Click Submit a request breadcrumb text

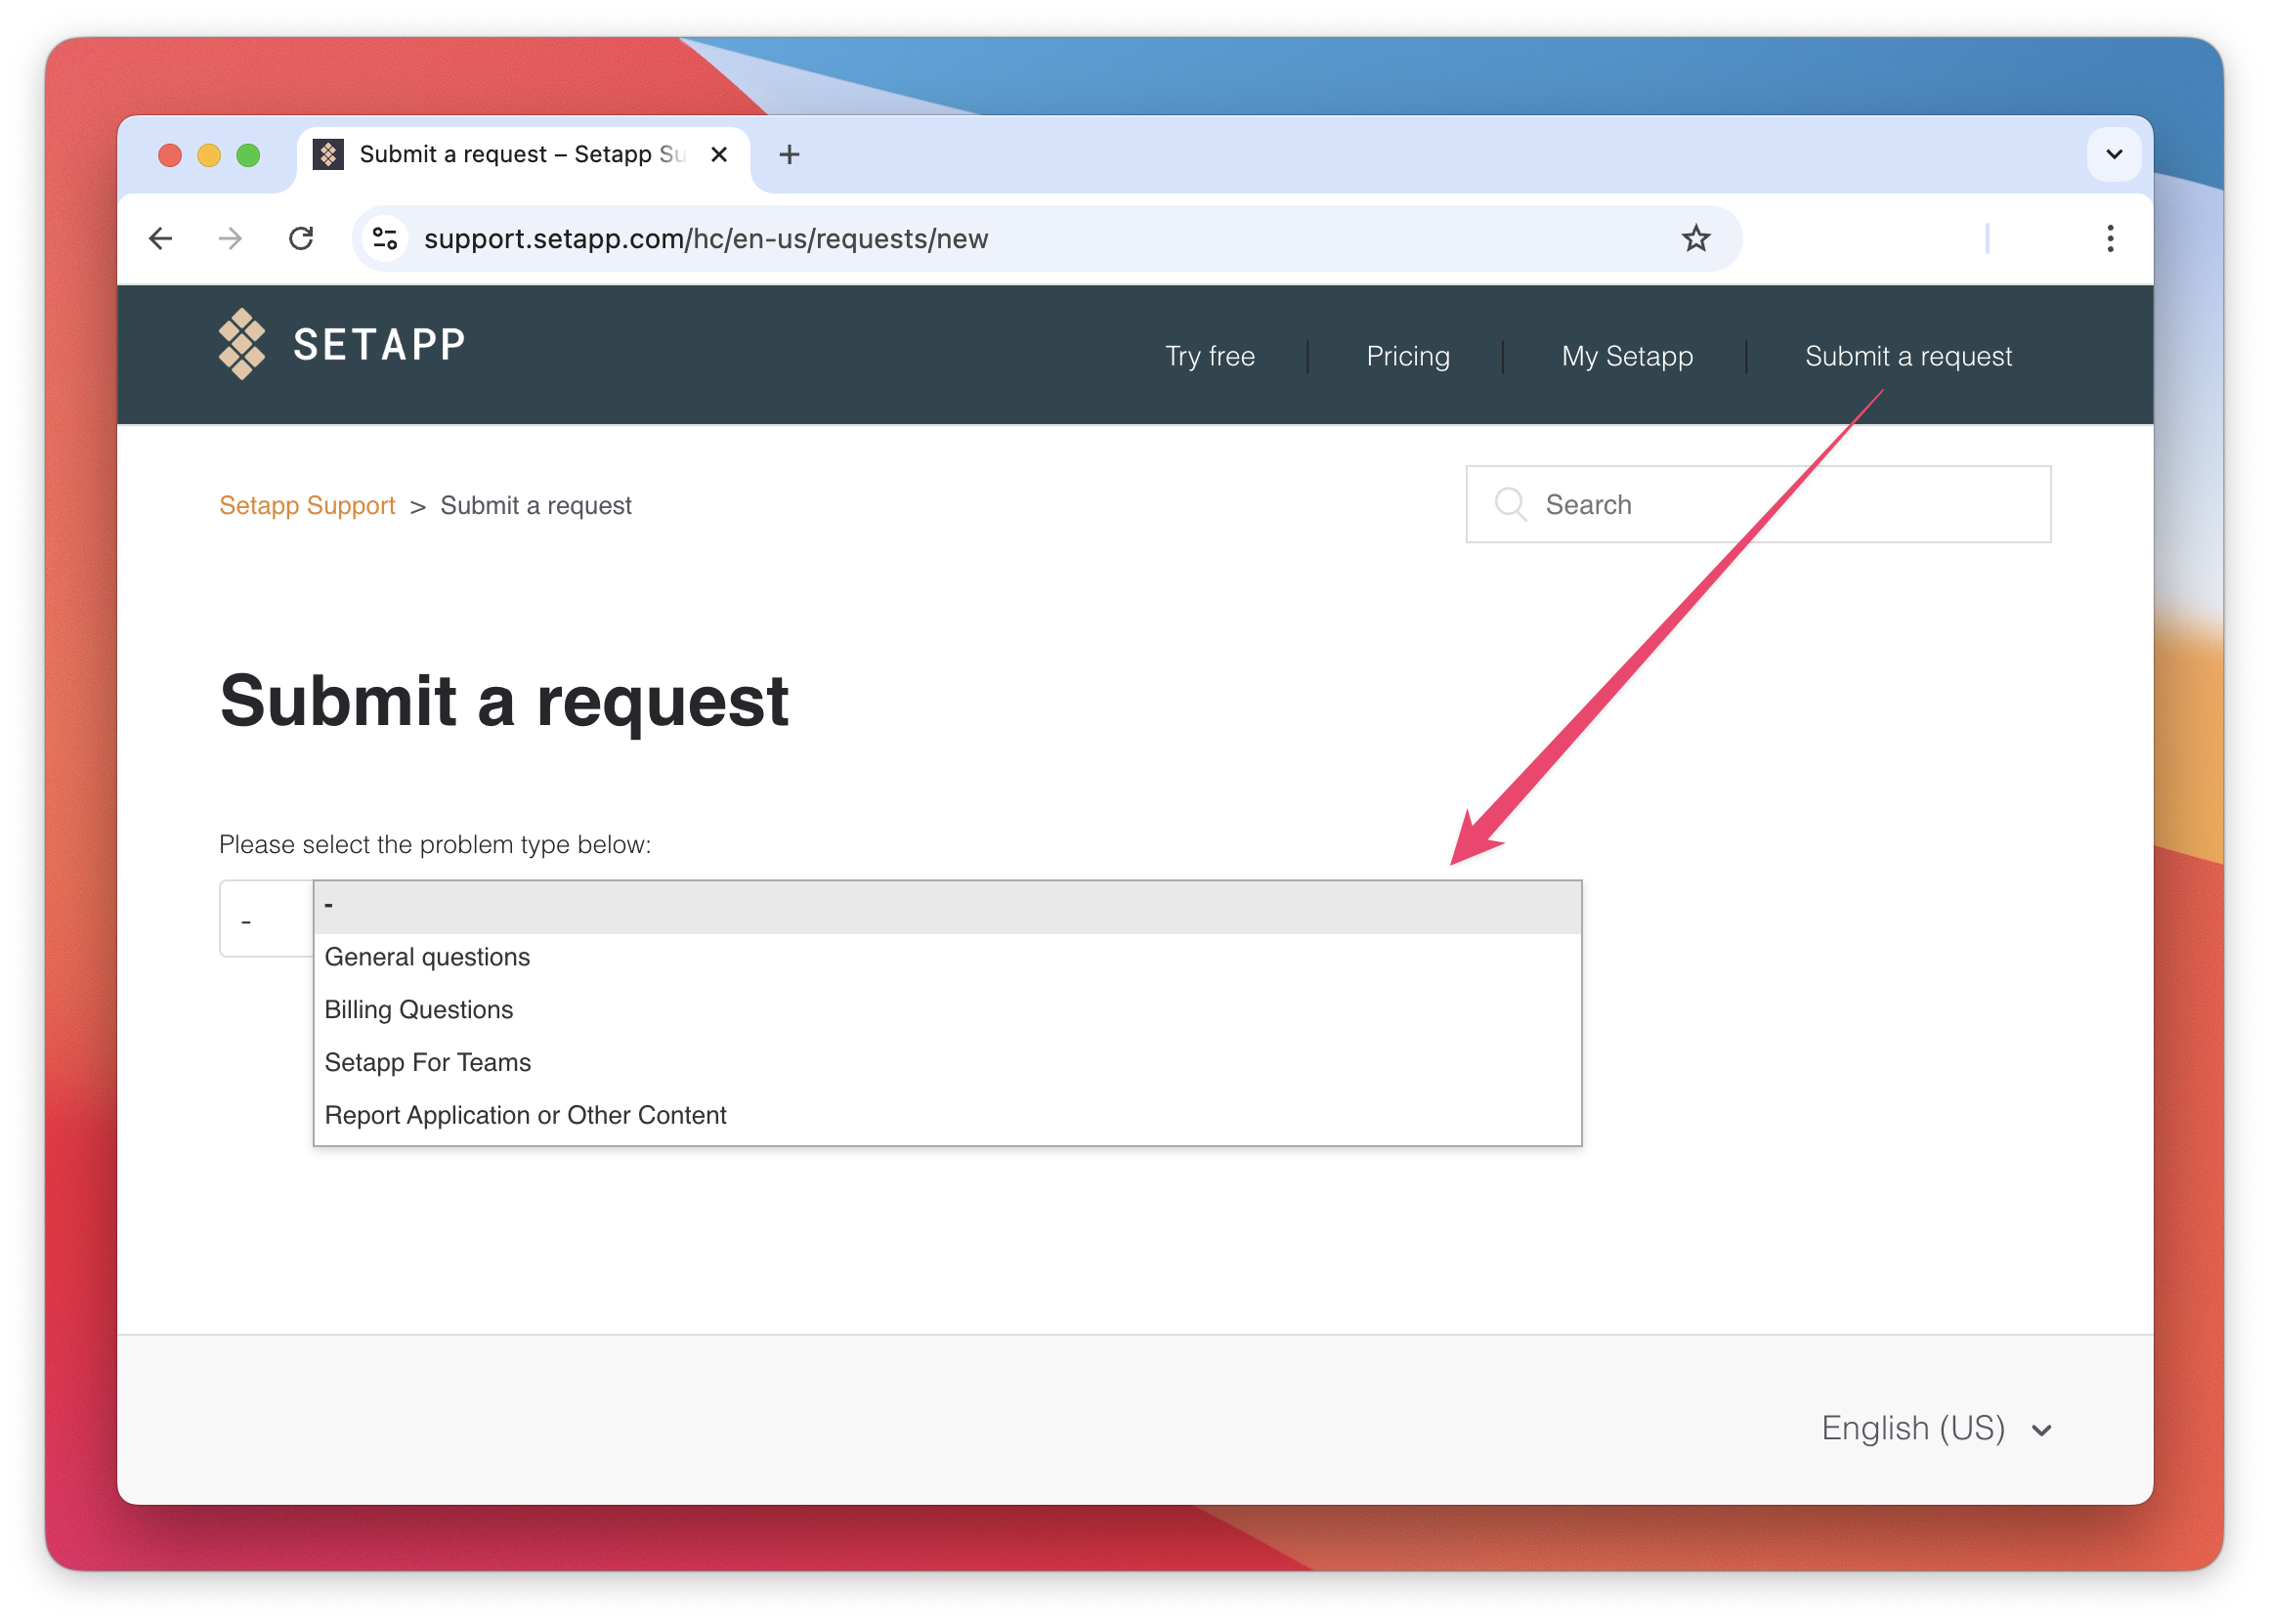point(536,505)
